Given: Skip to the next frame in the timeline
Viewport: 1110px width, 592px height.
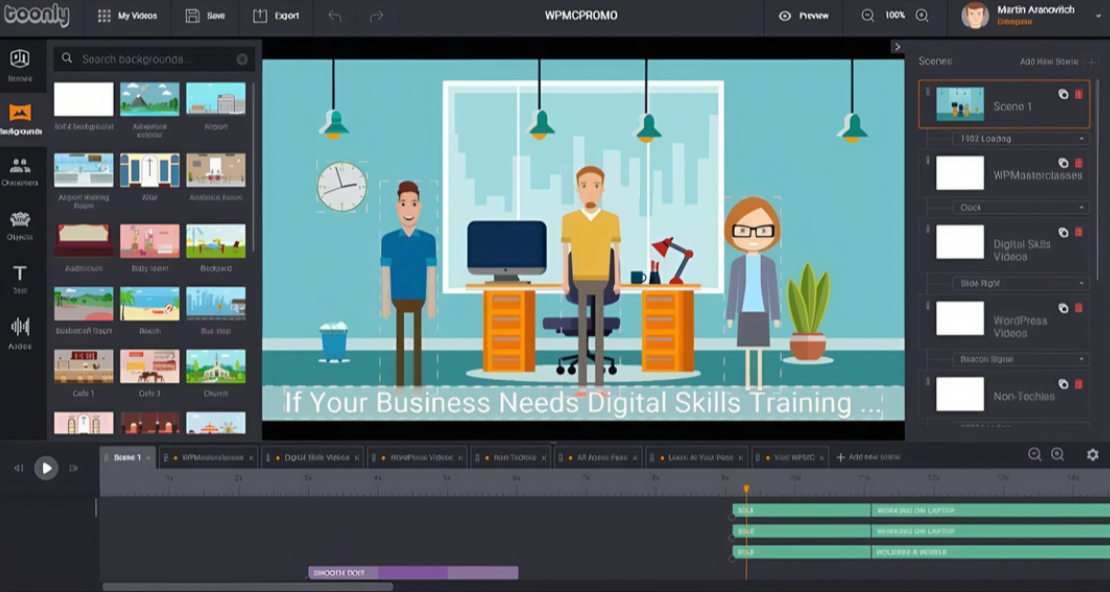Looking at the screenshot, I should (73, 468).
